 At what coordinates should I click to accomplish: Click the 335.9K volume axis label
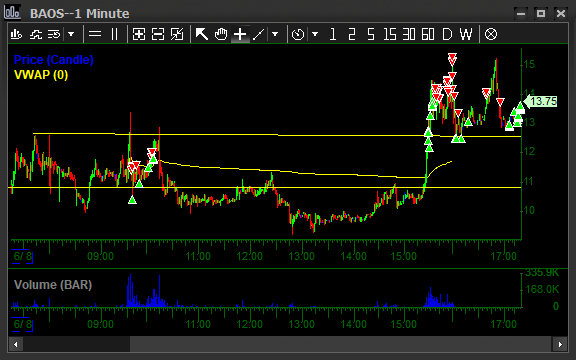click(542, 273)
